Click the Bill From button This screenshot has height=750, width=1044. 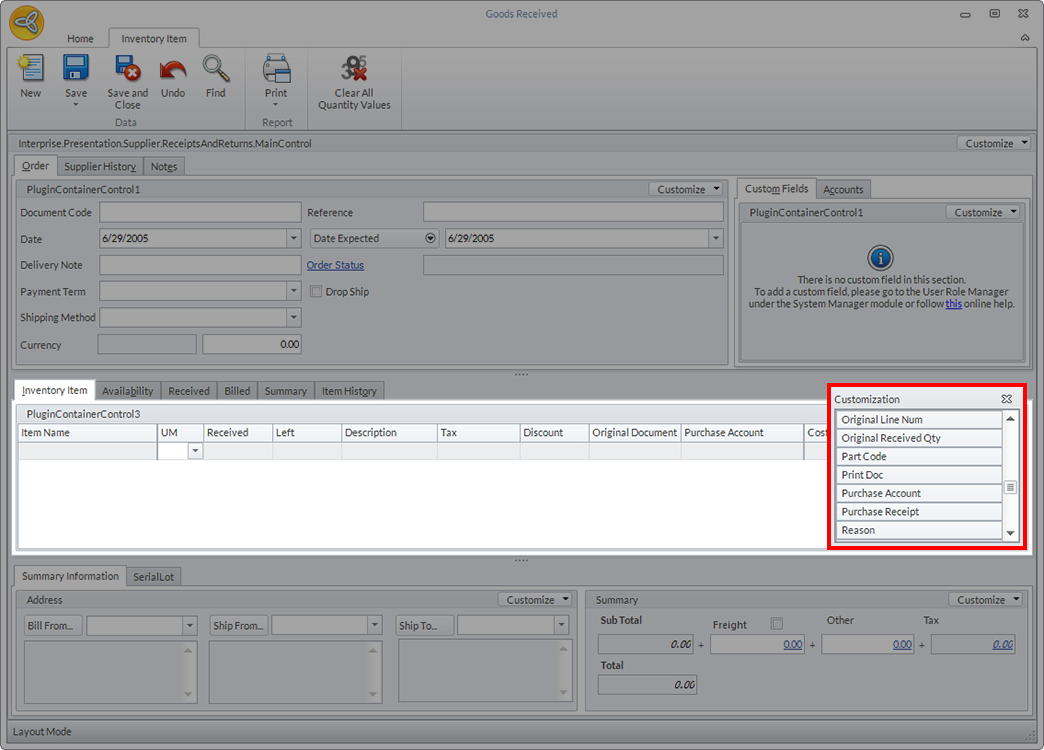point(53,626)
